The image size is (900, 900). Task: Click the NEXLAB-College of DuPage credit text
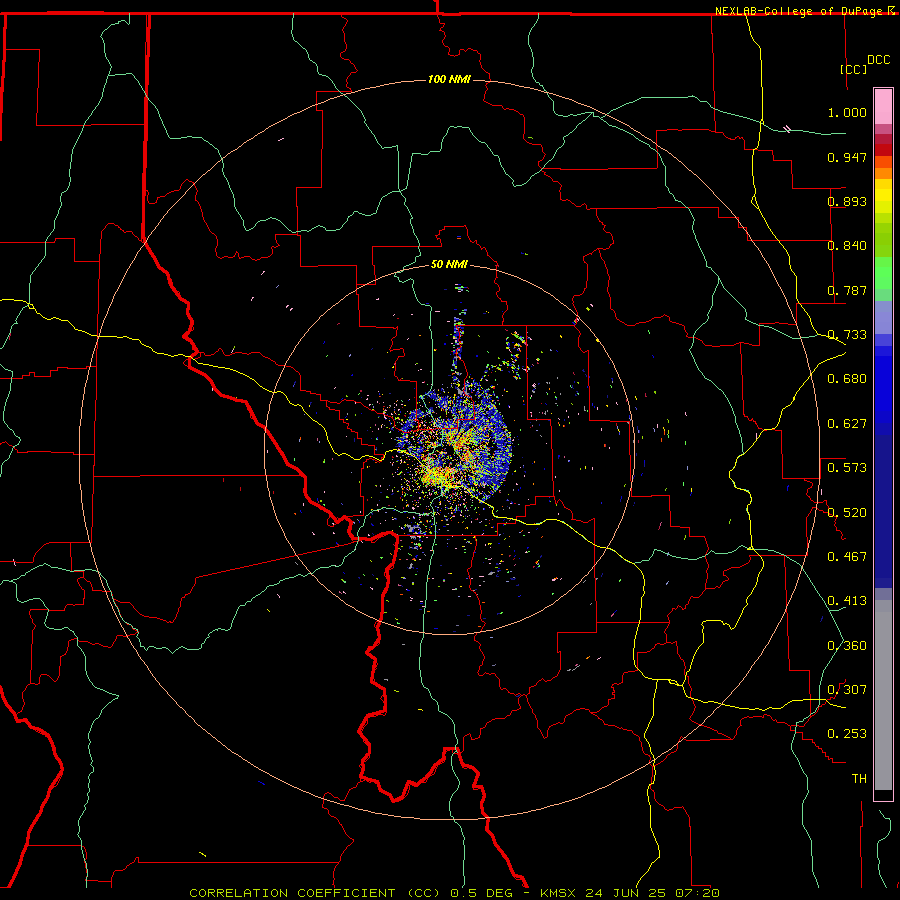(x=800, y=11)
